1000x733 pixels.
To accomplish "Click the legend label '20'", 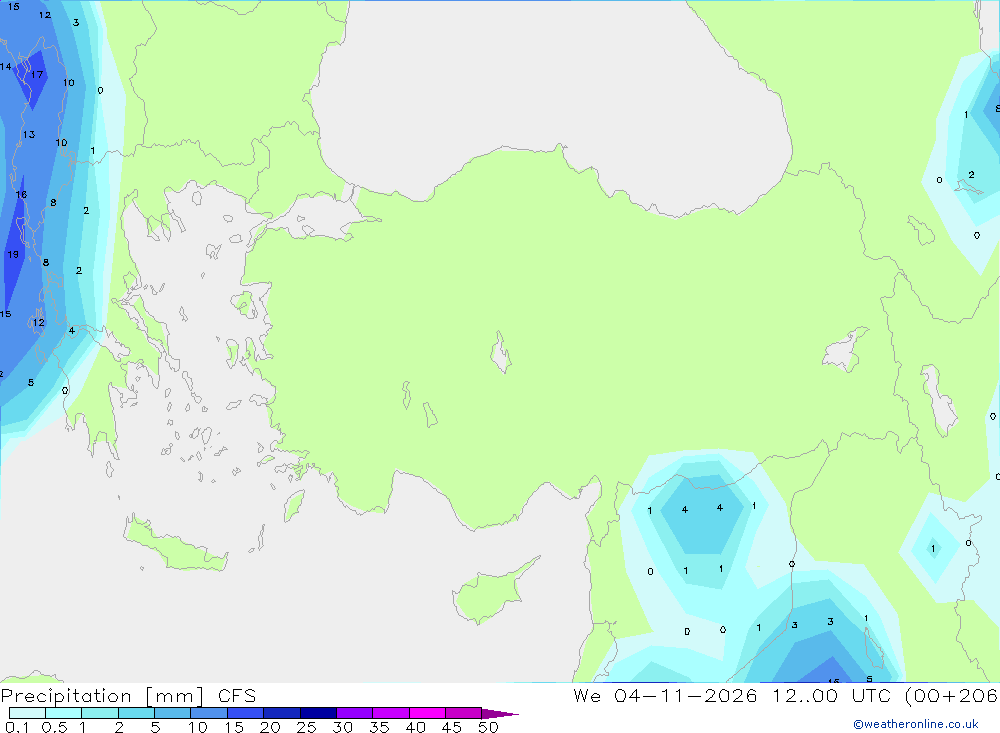I will tap(270, 727).
